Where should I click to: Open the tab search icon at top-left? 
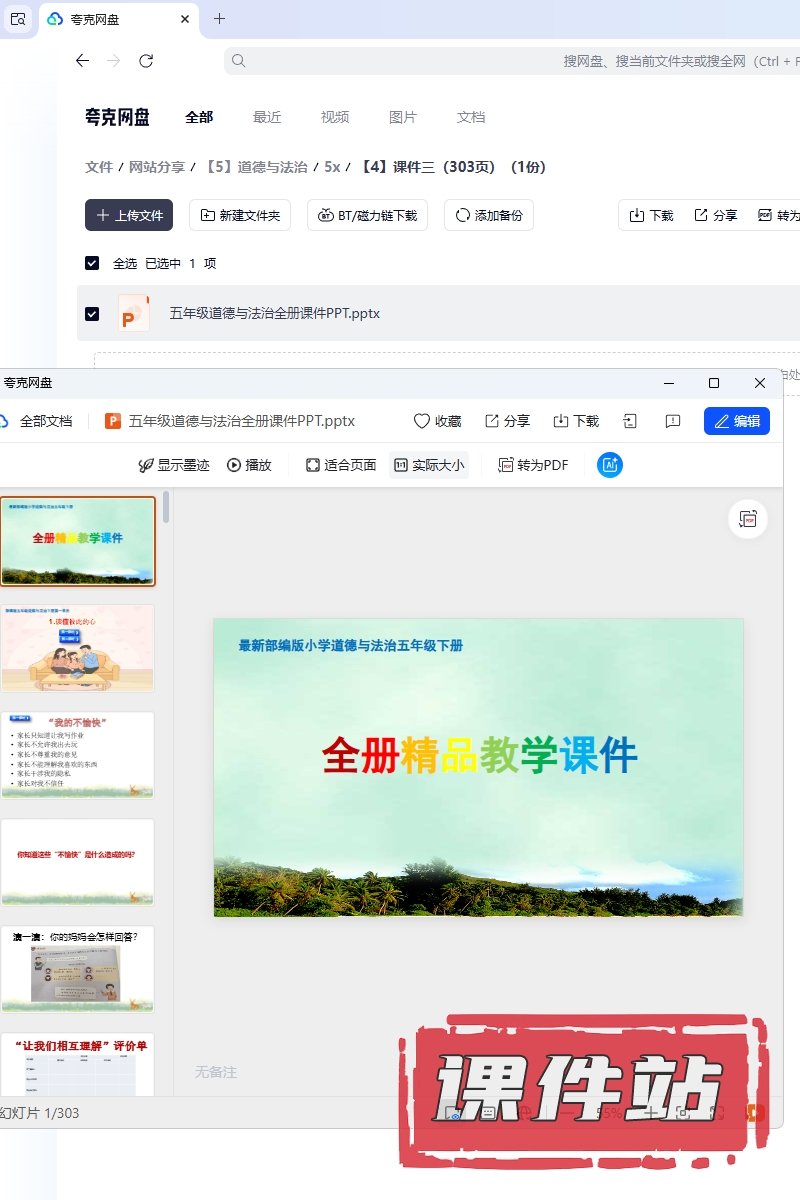coord(18,19)
